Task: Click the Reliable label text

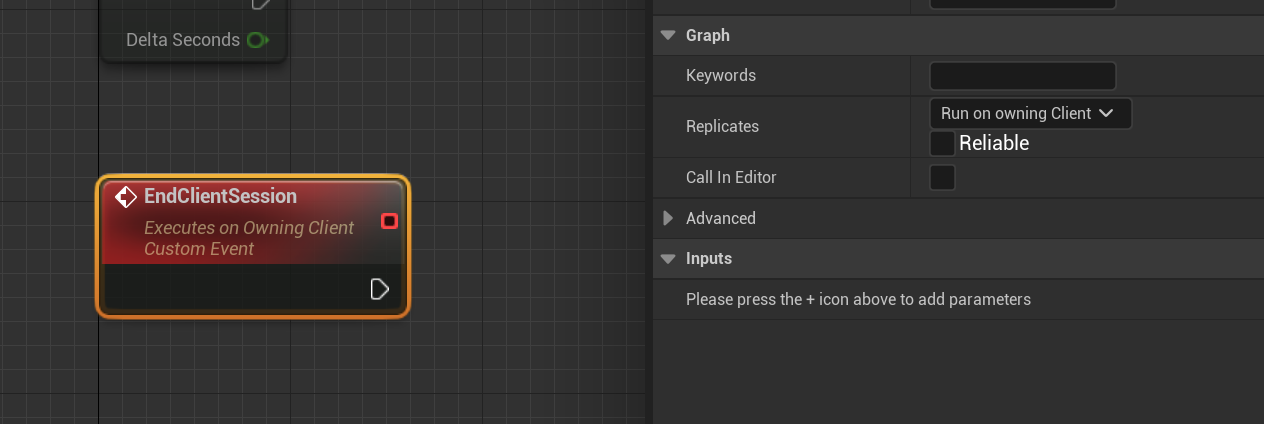Action: 994,143
